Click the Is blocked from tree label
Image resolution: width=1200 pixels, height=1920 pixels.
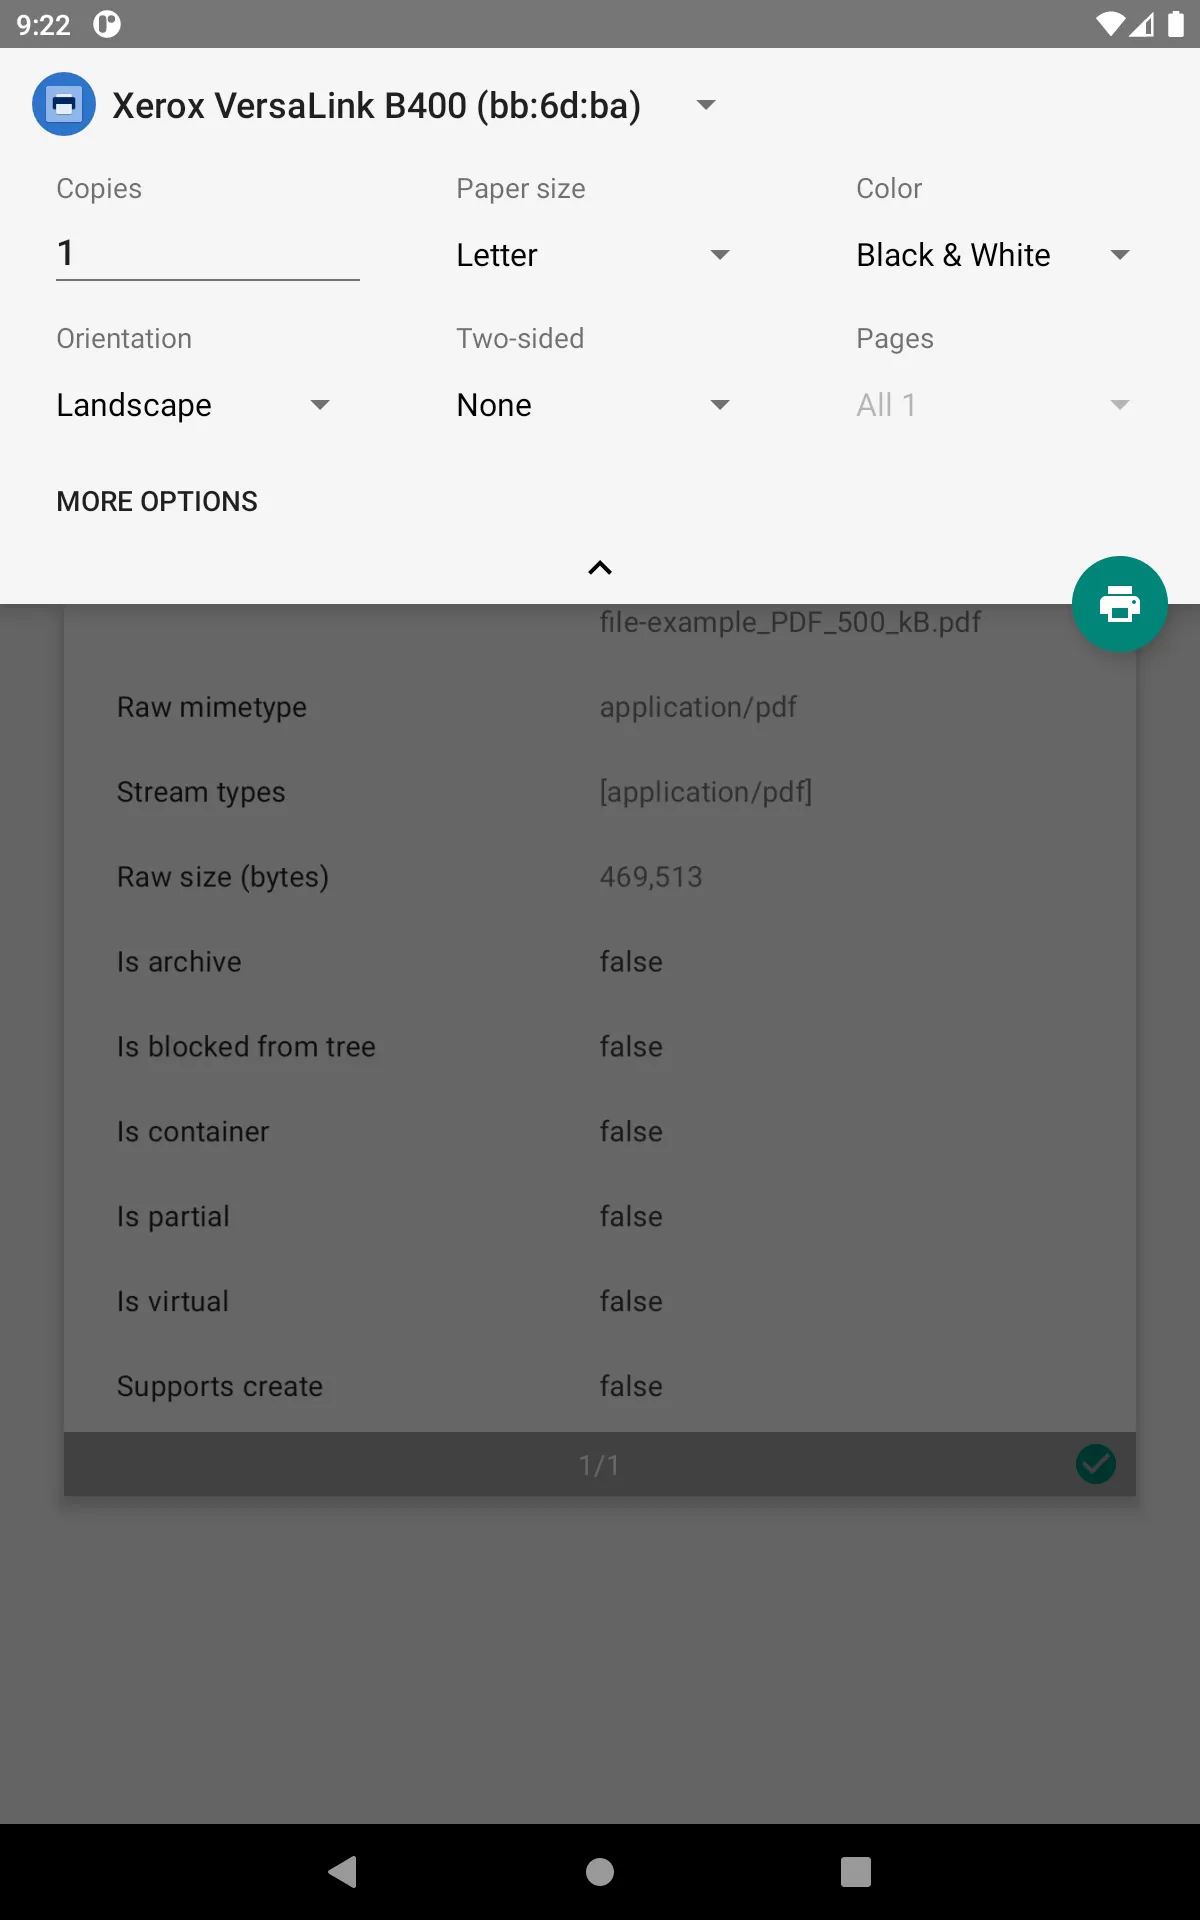pyautogui.click(x=246, y=1047)
